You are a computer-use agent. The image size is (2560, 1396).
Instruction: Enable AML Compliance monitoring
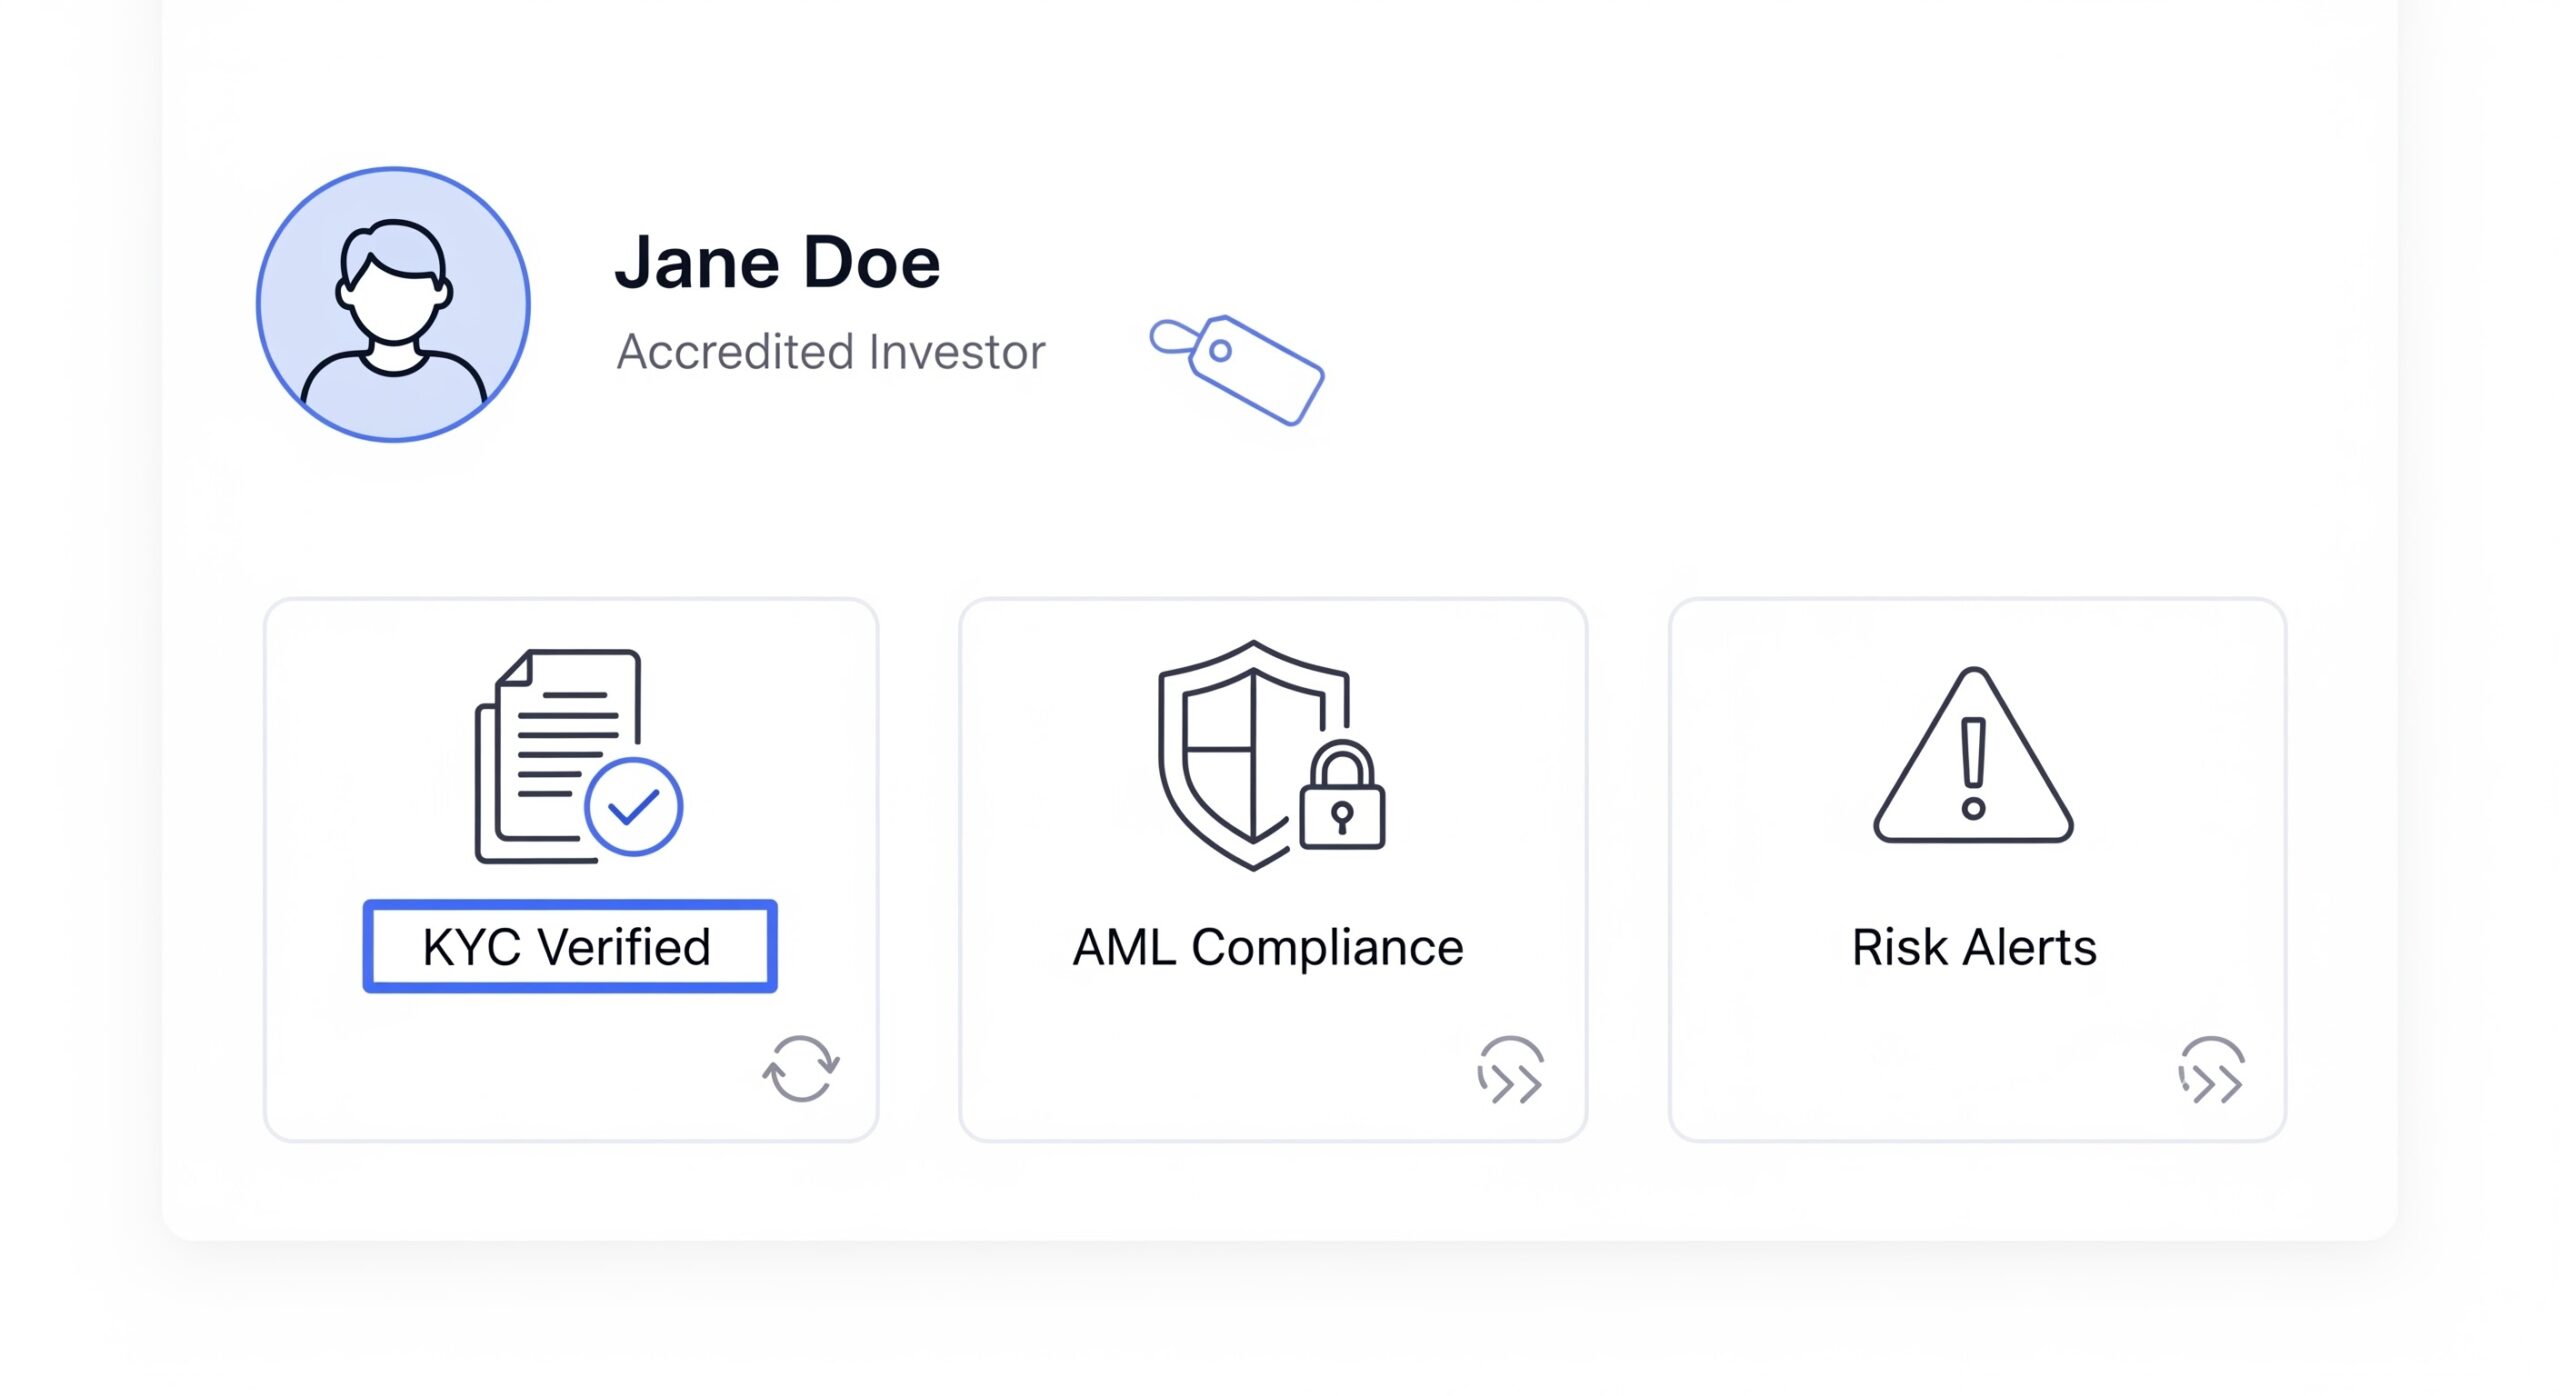[1268, 946]
